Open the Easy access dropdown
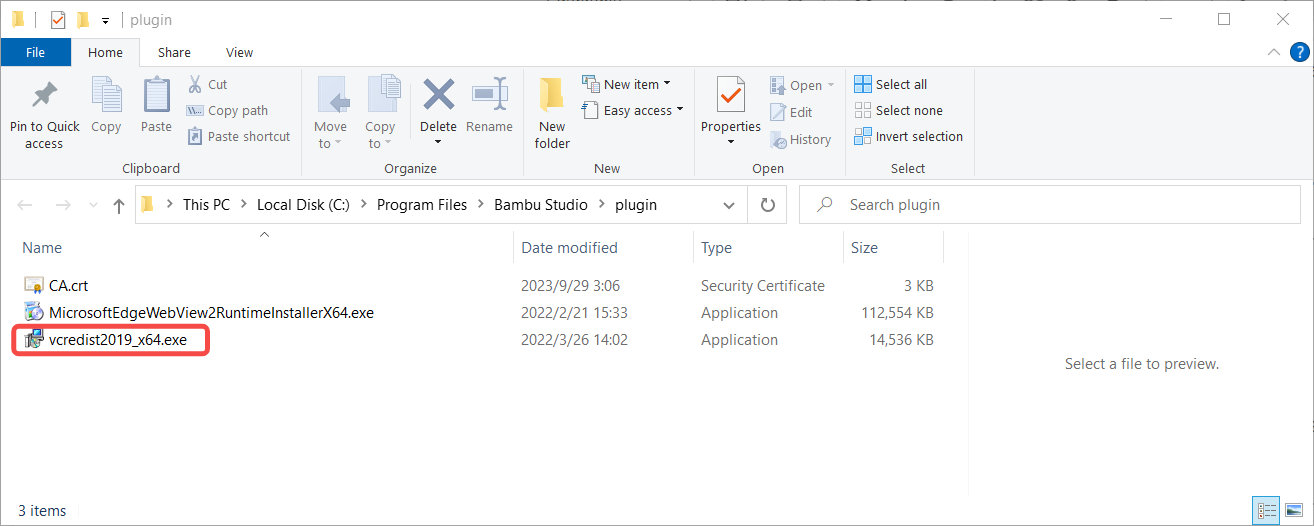1314x526 pixels. (x=632, y=110)
